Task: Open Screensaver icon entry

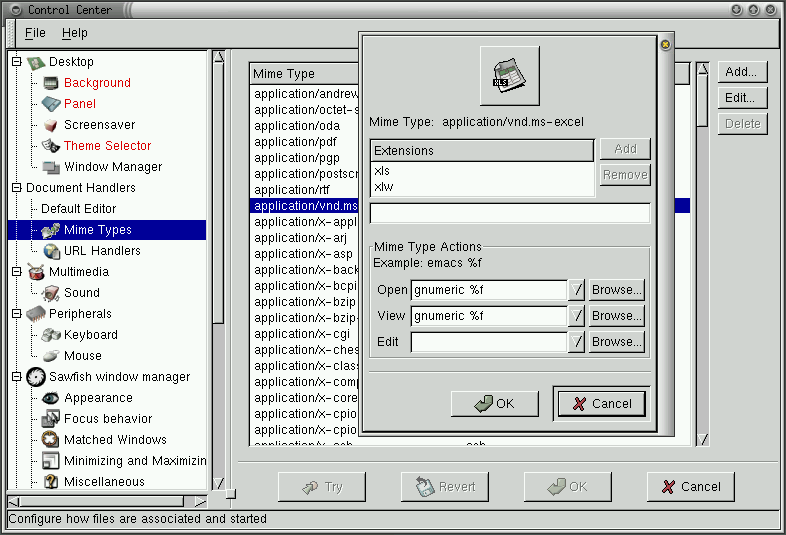Action: (51, 125)
